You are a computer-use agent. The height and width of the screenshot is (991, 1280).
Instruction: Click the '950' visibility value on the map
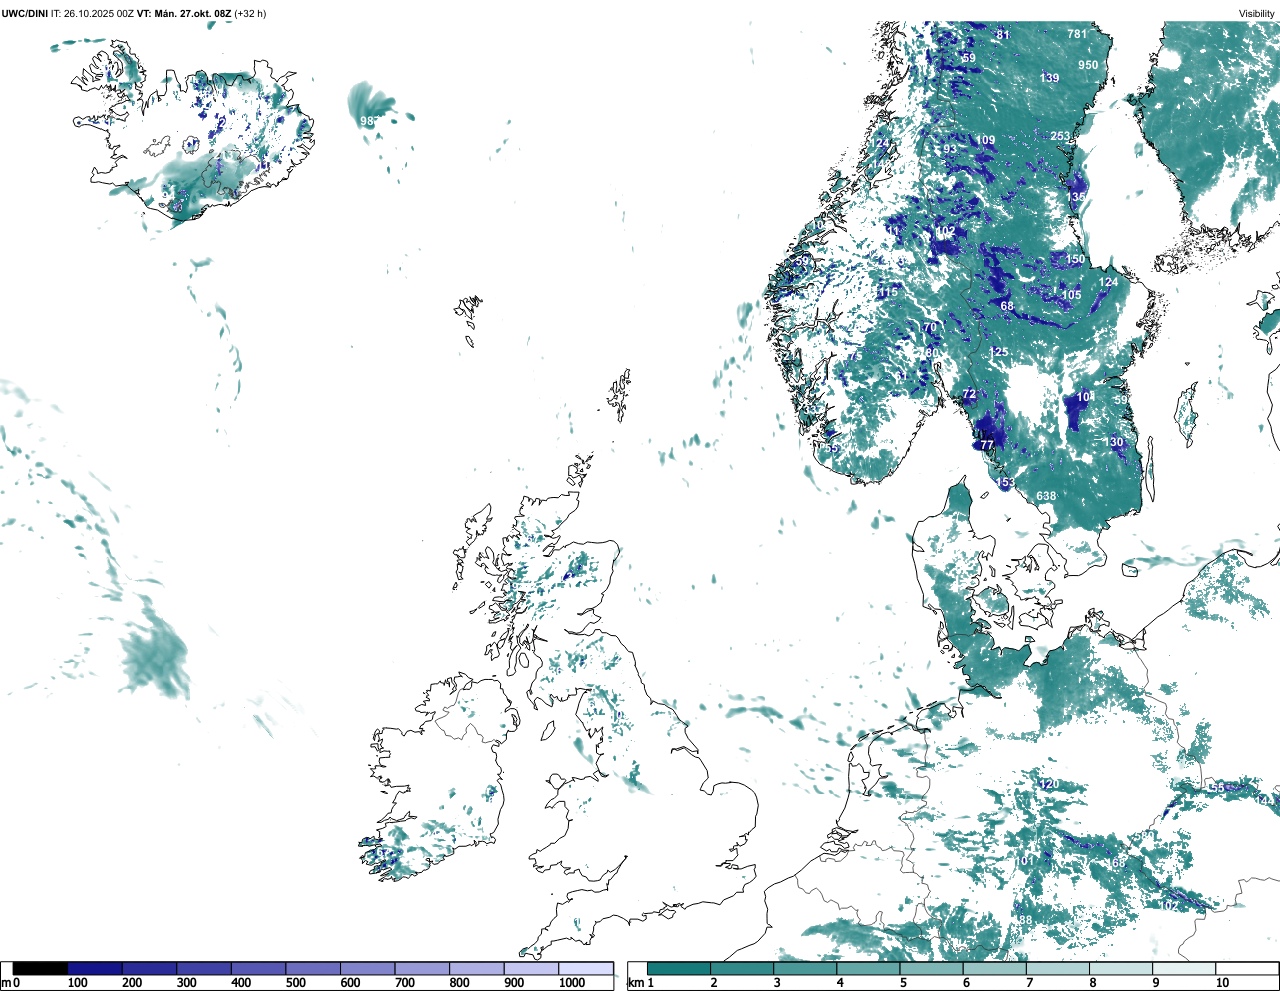click(1088, 65)
